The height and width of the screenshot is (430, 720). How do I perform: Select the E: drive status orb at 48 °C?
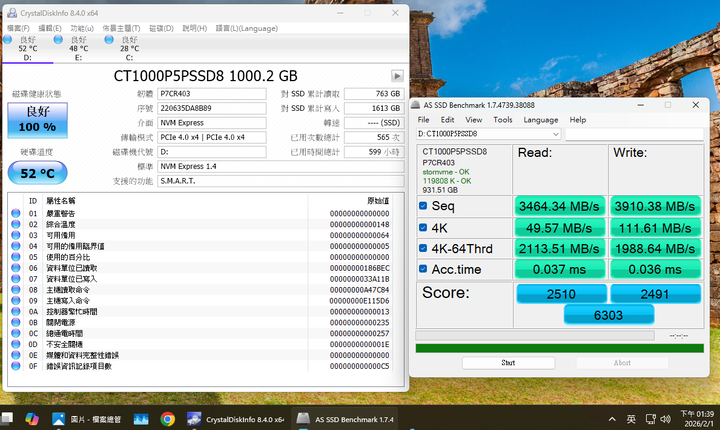pyautogui.click(x=58, y=40)
